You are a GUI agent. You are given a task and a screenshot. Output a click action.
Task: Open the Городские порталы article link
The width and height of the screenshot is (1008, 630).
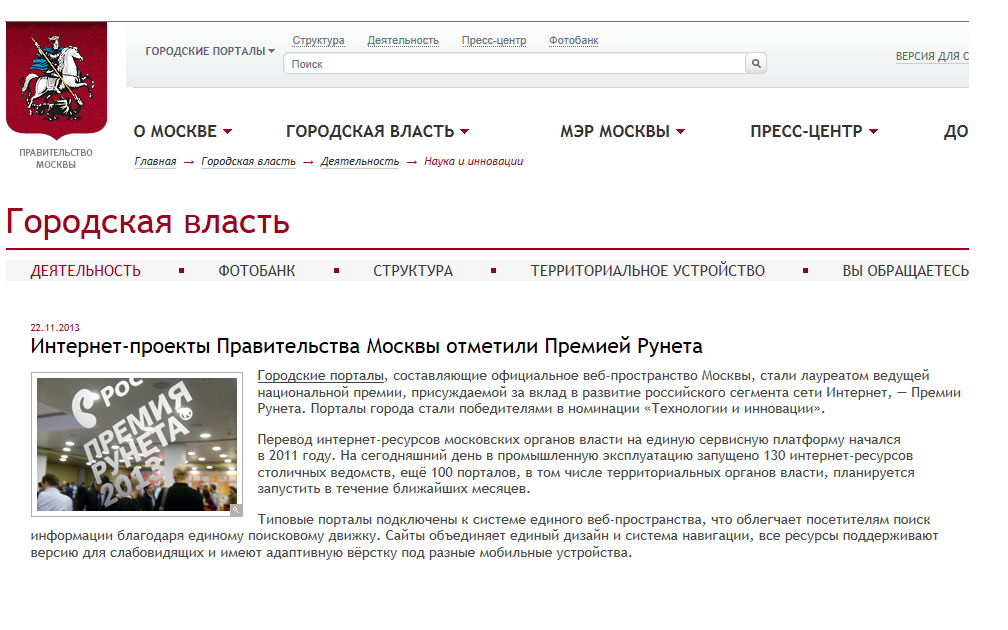[x=321, y=375]
